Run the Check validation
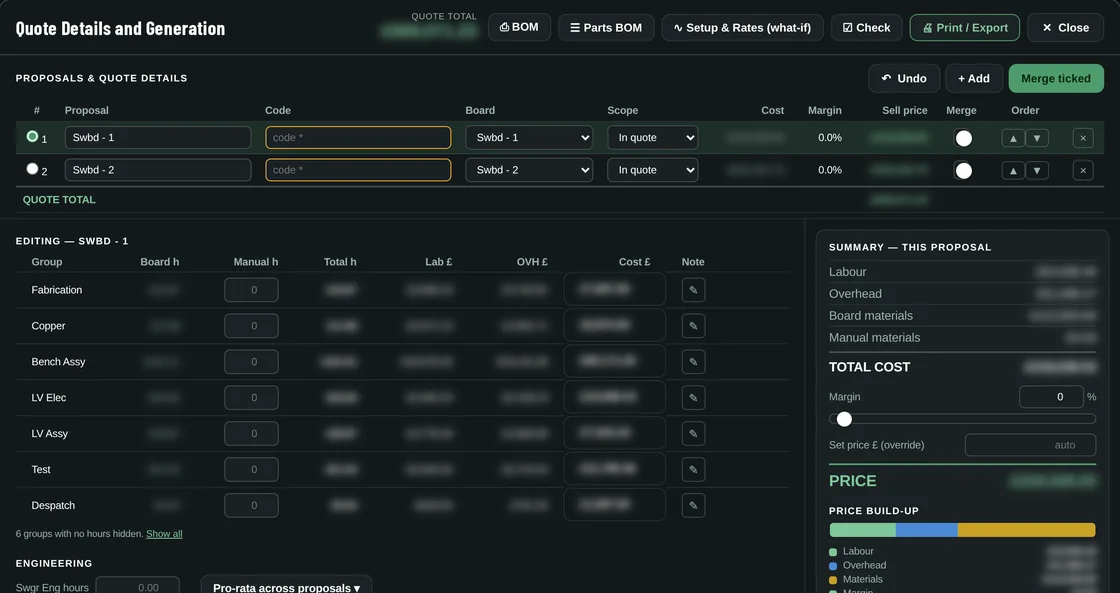 866,27
